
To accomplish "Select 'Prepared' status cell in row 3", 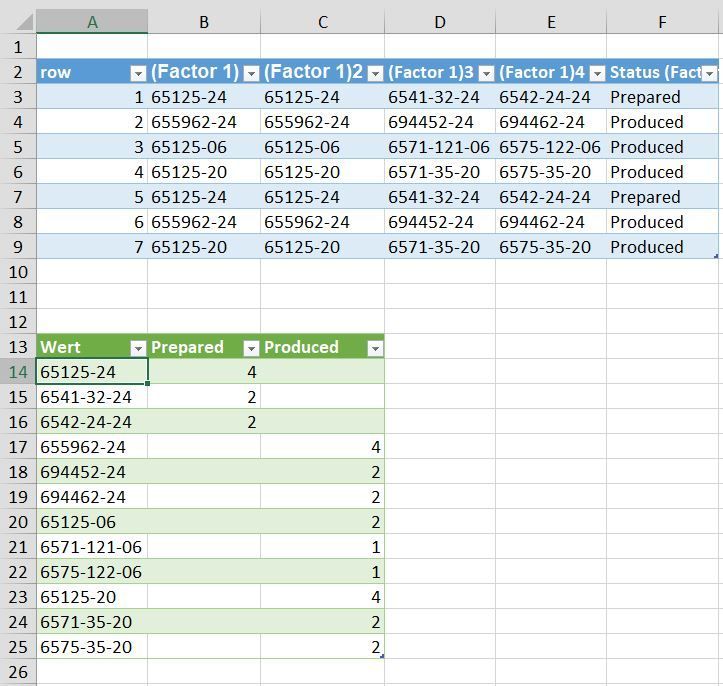I will pos(663,97).
